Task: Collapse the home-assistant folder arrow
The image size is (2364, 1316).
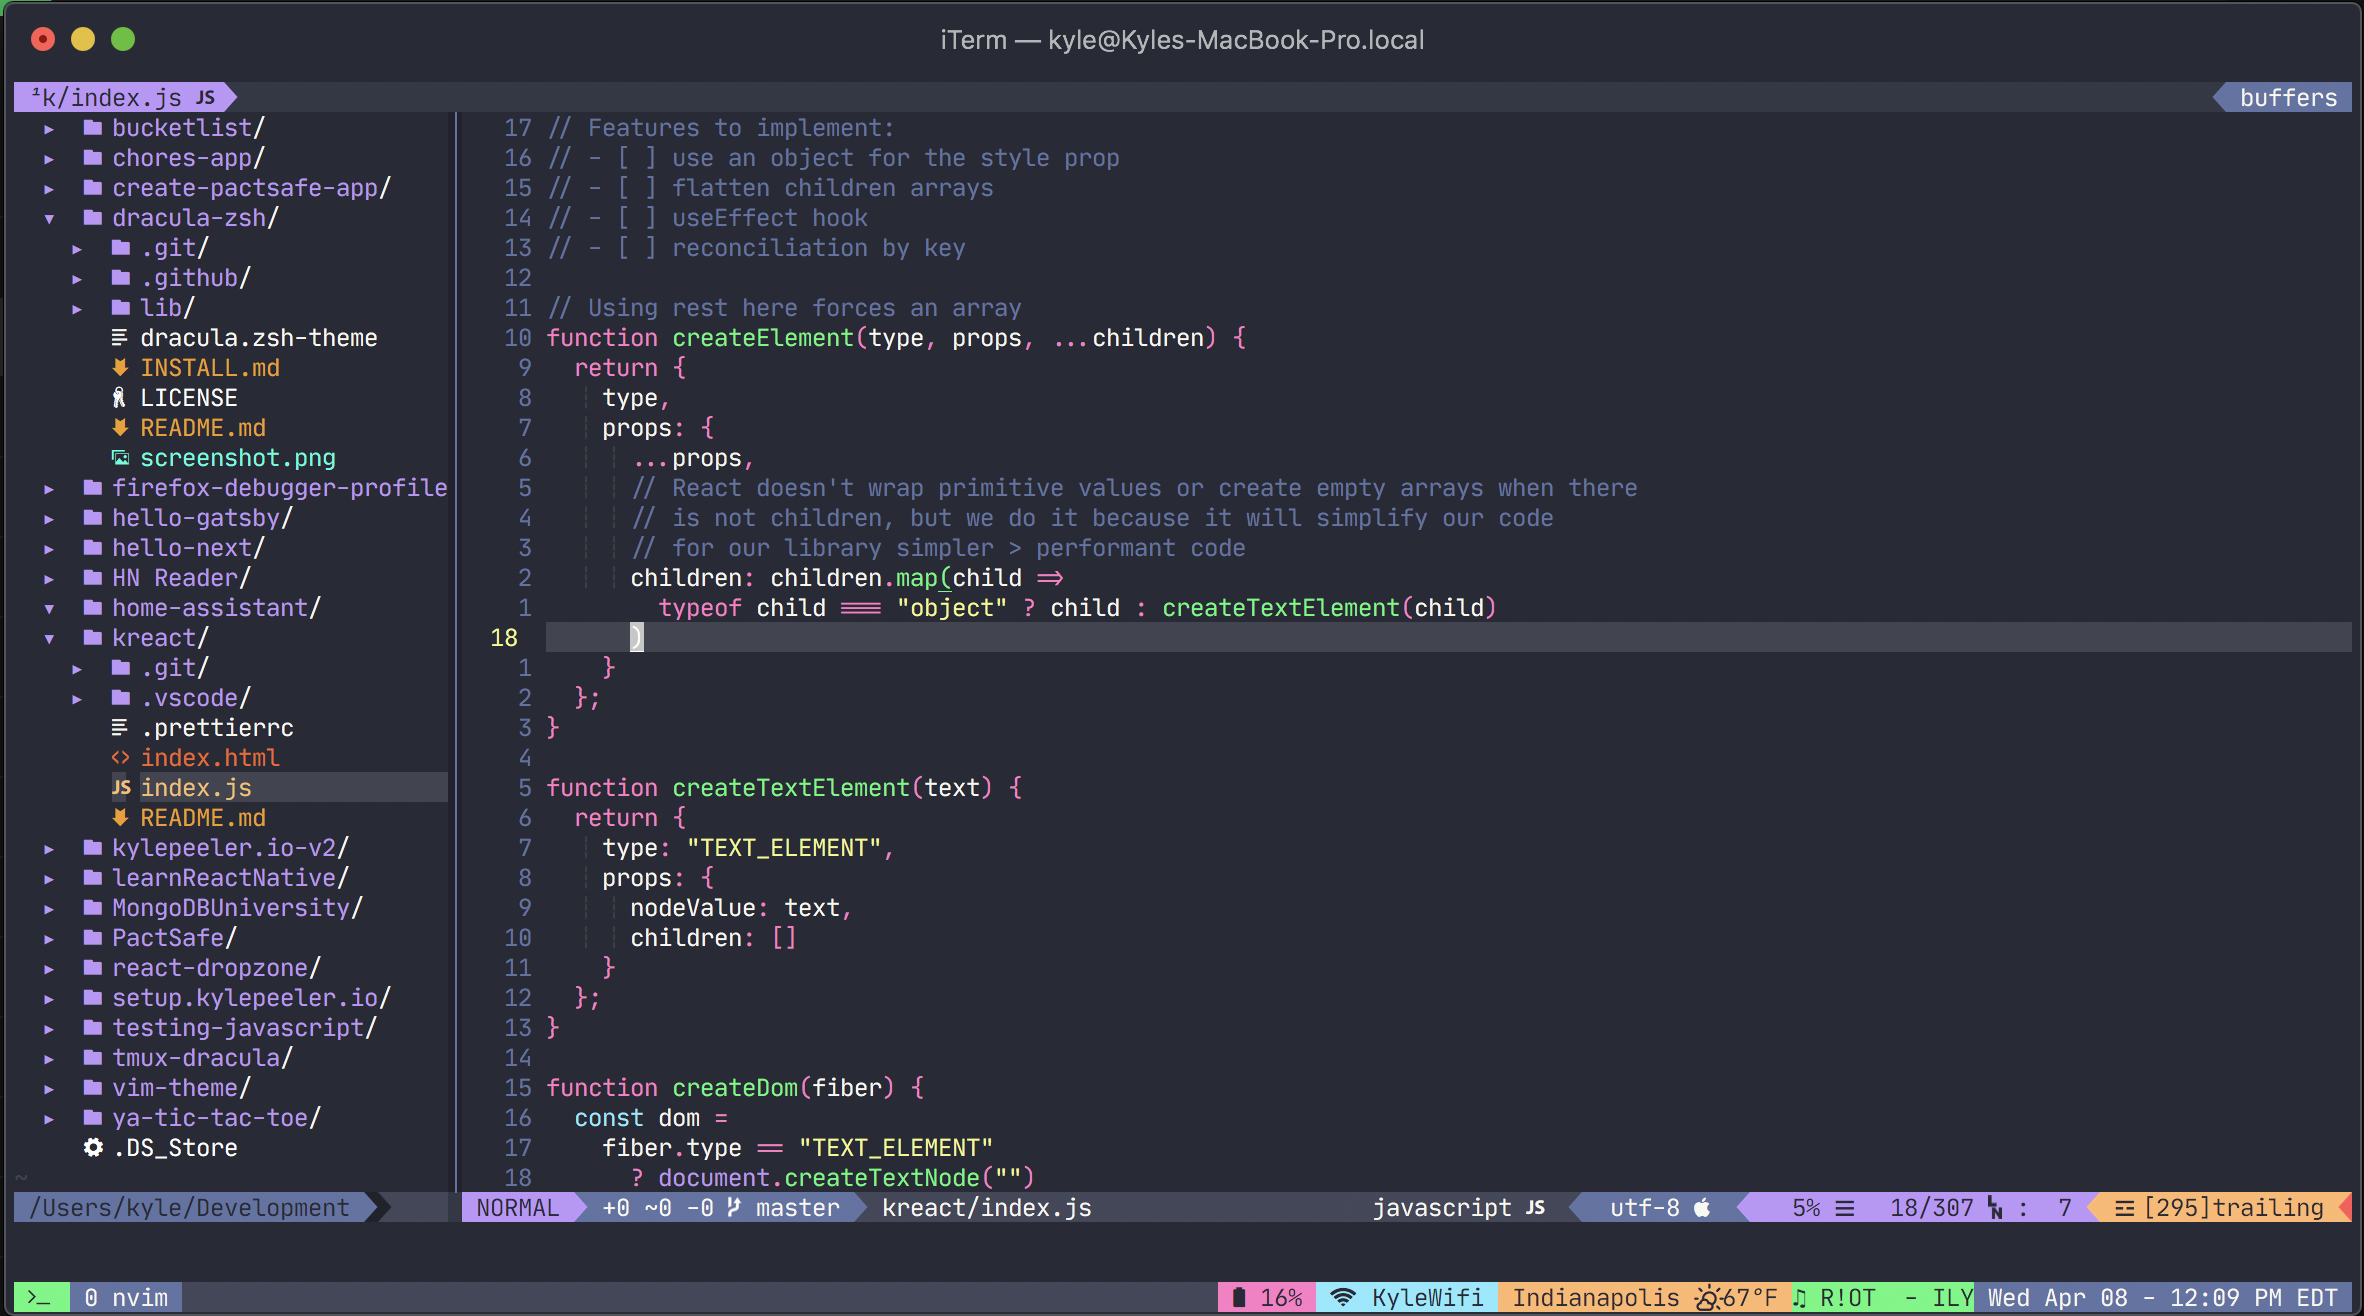Action: coord(49,609)
